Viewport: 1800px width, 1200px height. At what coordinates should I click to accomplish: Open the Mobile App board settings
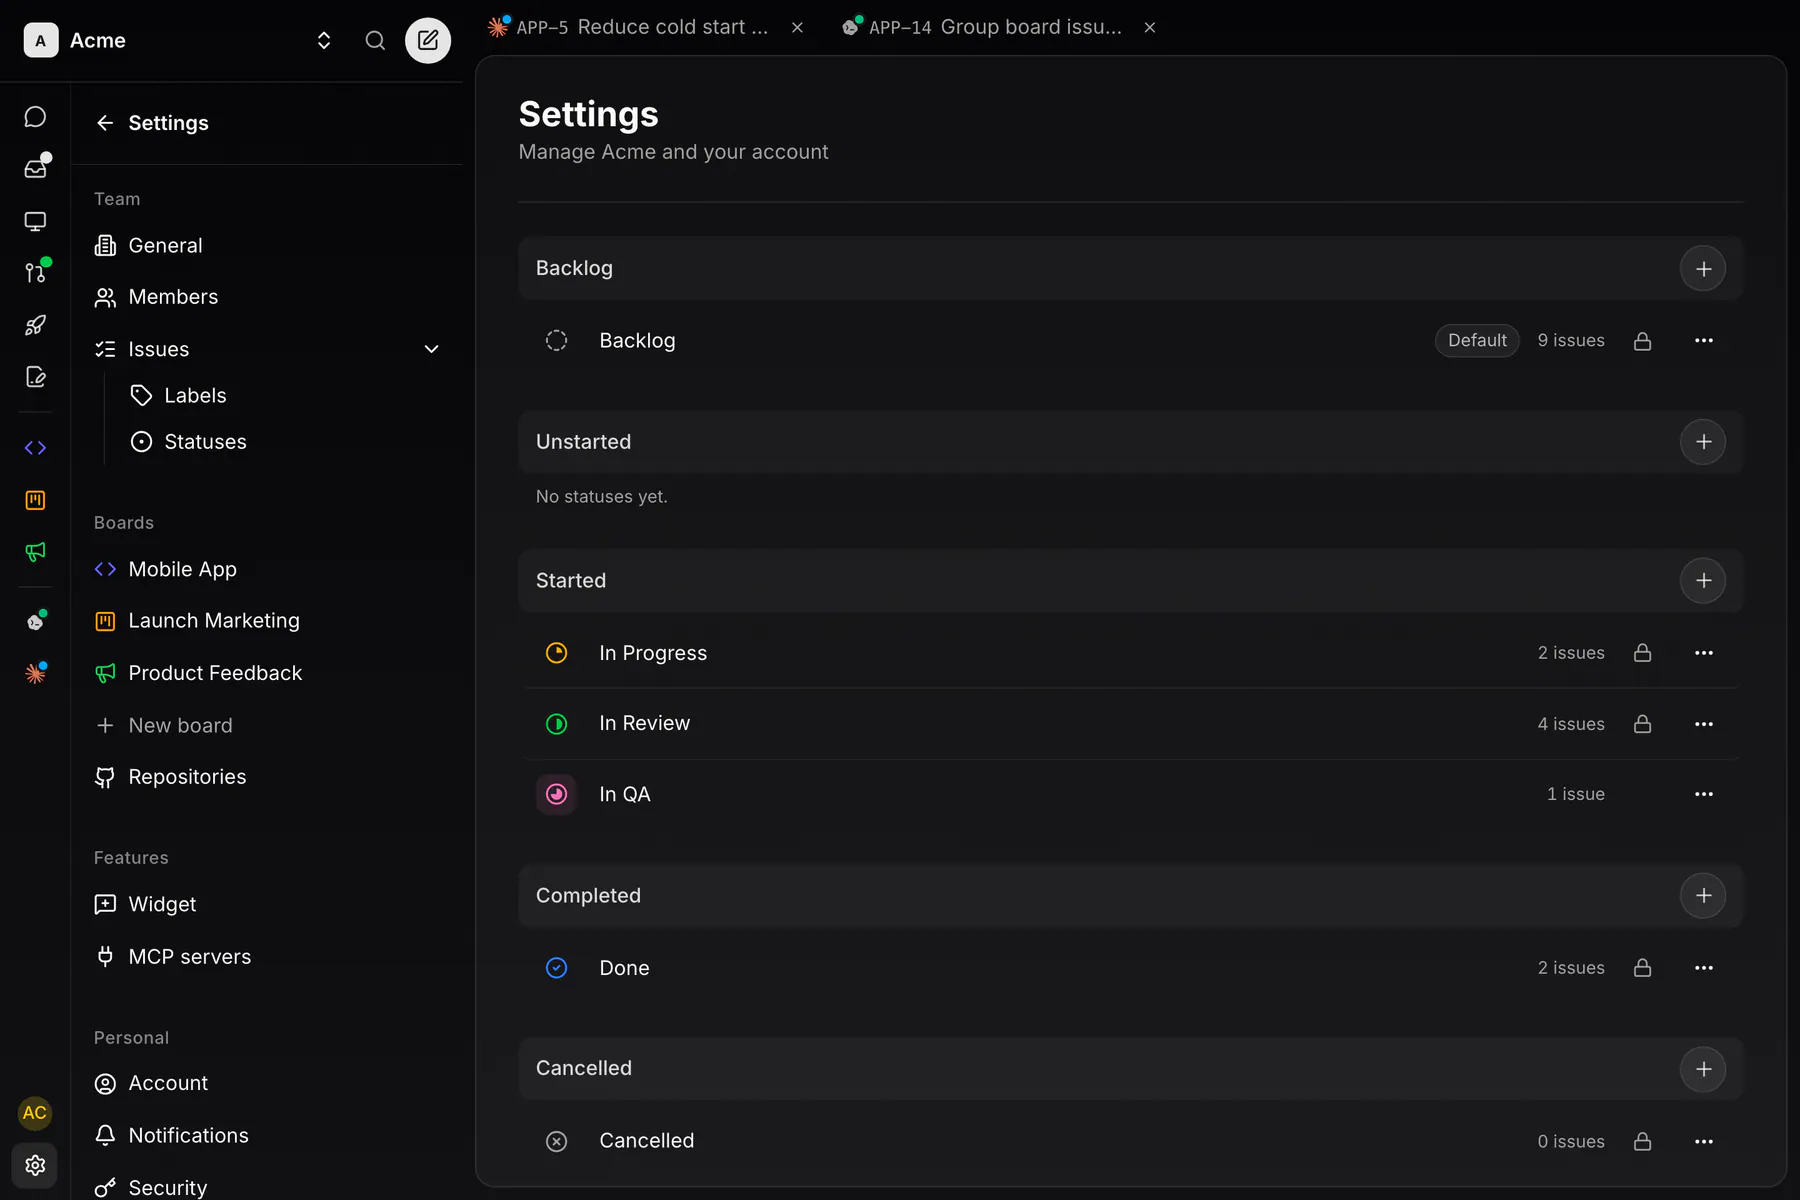[166, 569]
